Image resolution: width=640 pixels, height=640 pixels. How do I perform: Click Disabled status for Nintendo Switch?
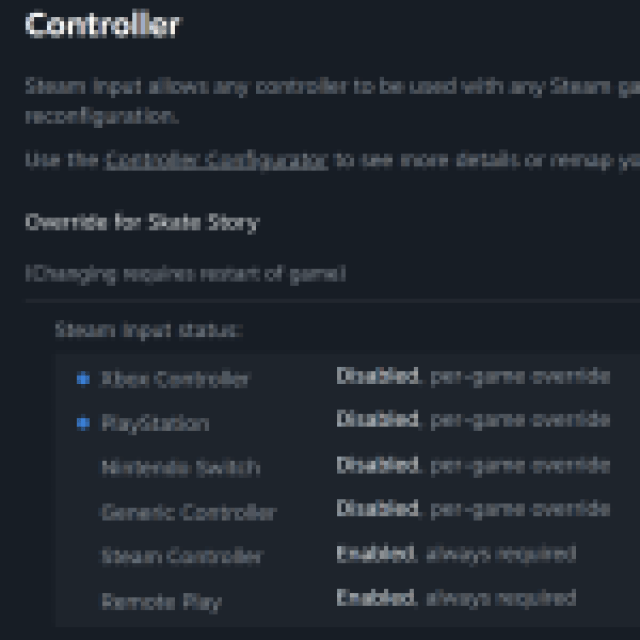tap(377, 465)
